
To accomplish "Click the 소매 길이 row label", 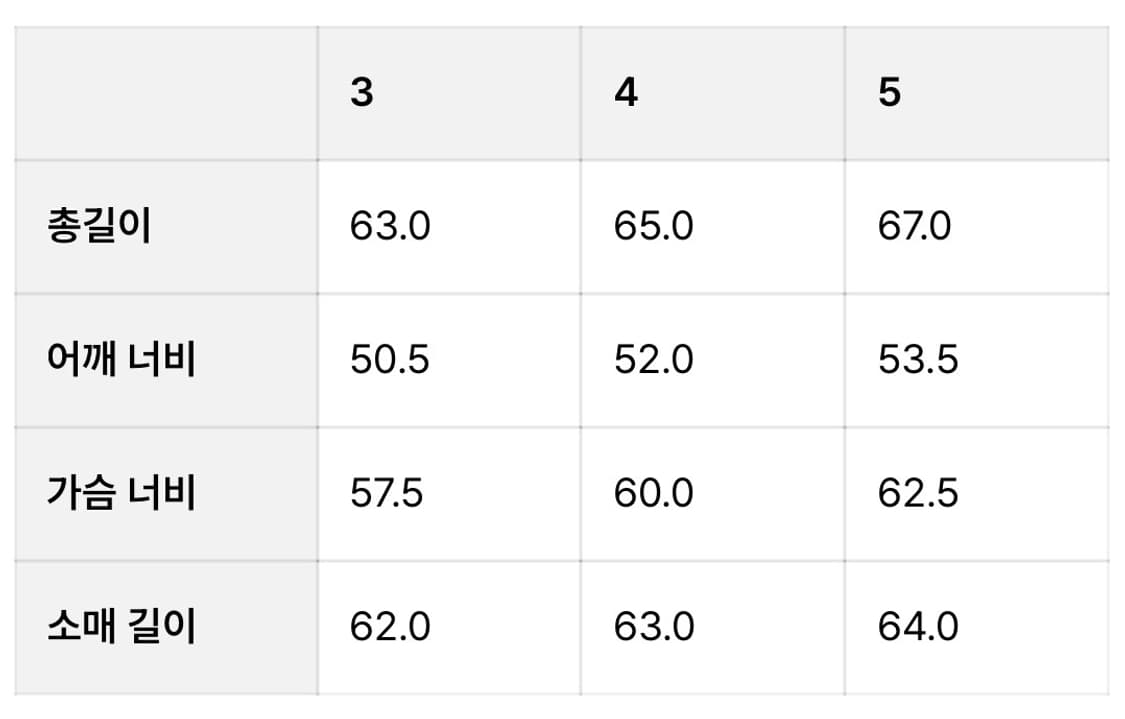I will (x=121, y=628).
